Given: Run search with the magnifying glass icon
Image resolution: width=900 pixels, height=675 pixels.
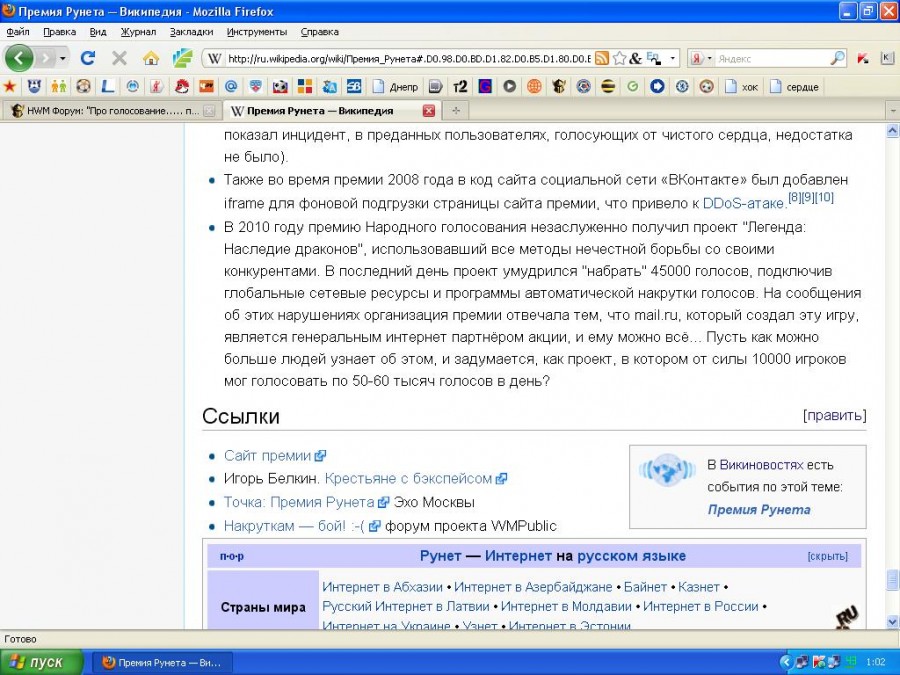Looking at the screenshot, I should 838,58.
